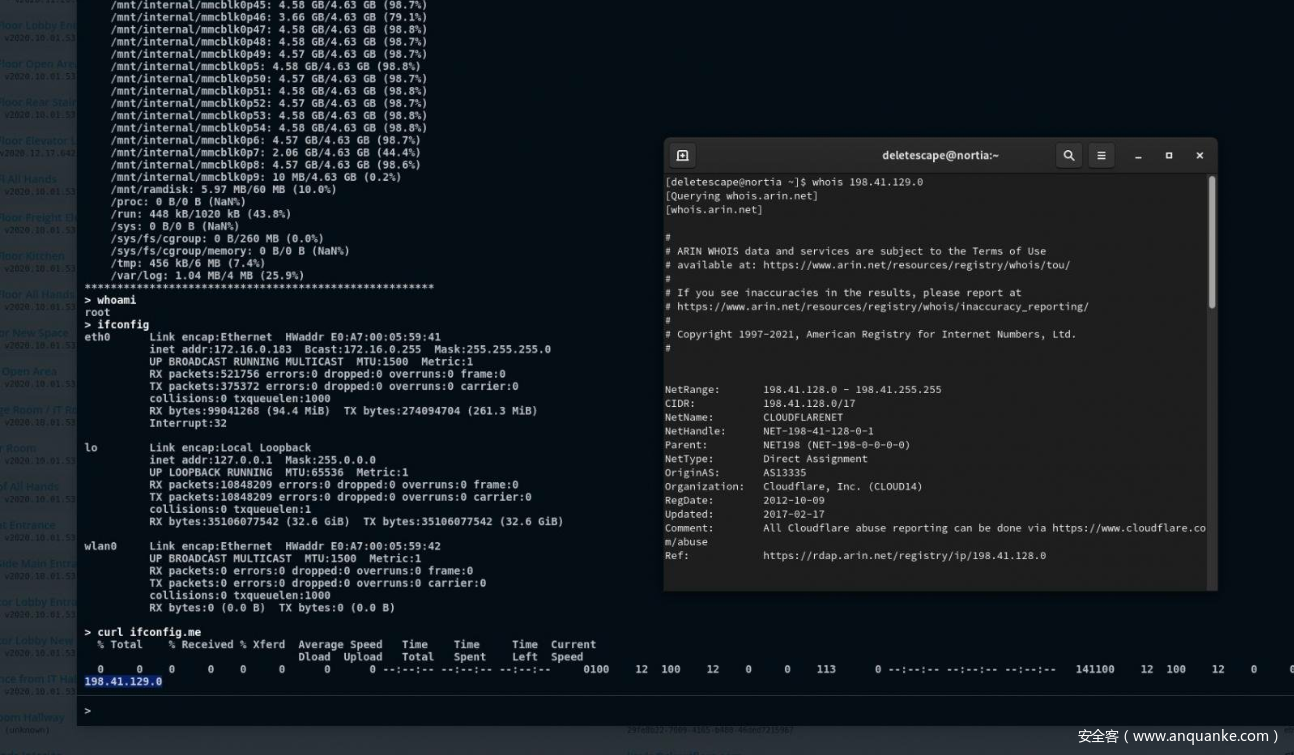The height and width of the screenshot is (755, 1294).
Task: Open the terminal hamburger menu
Action: 1101,156
